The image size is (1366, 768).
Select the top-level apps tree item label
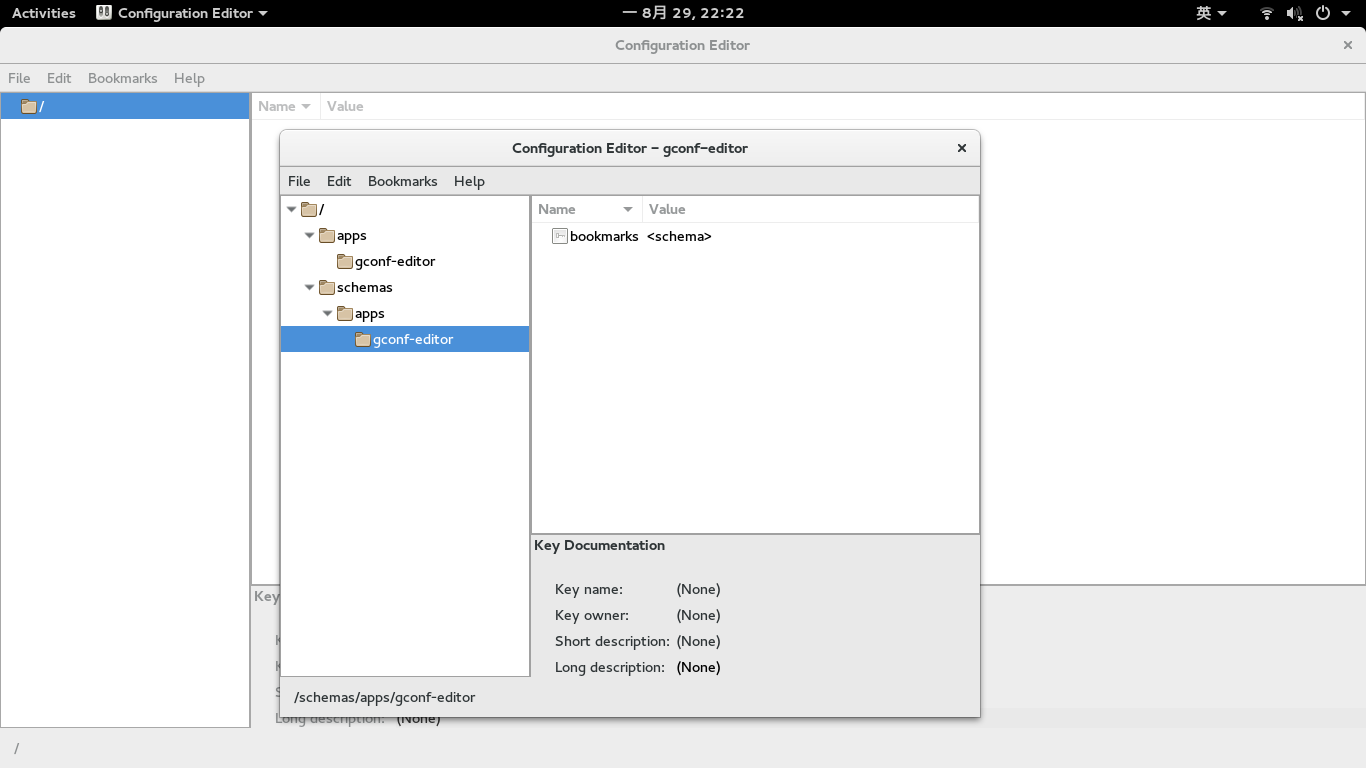(351, 236)
